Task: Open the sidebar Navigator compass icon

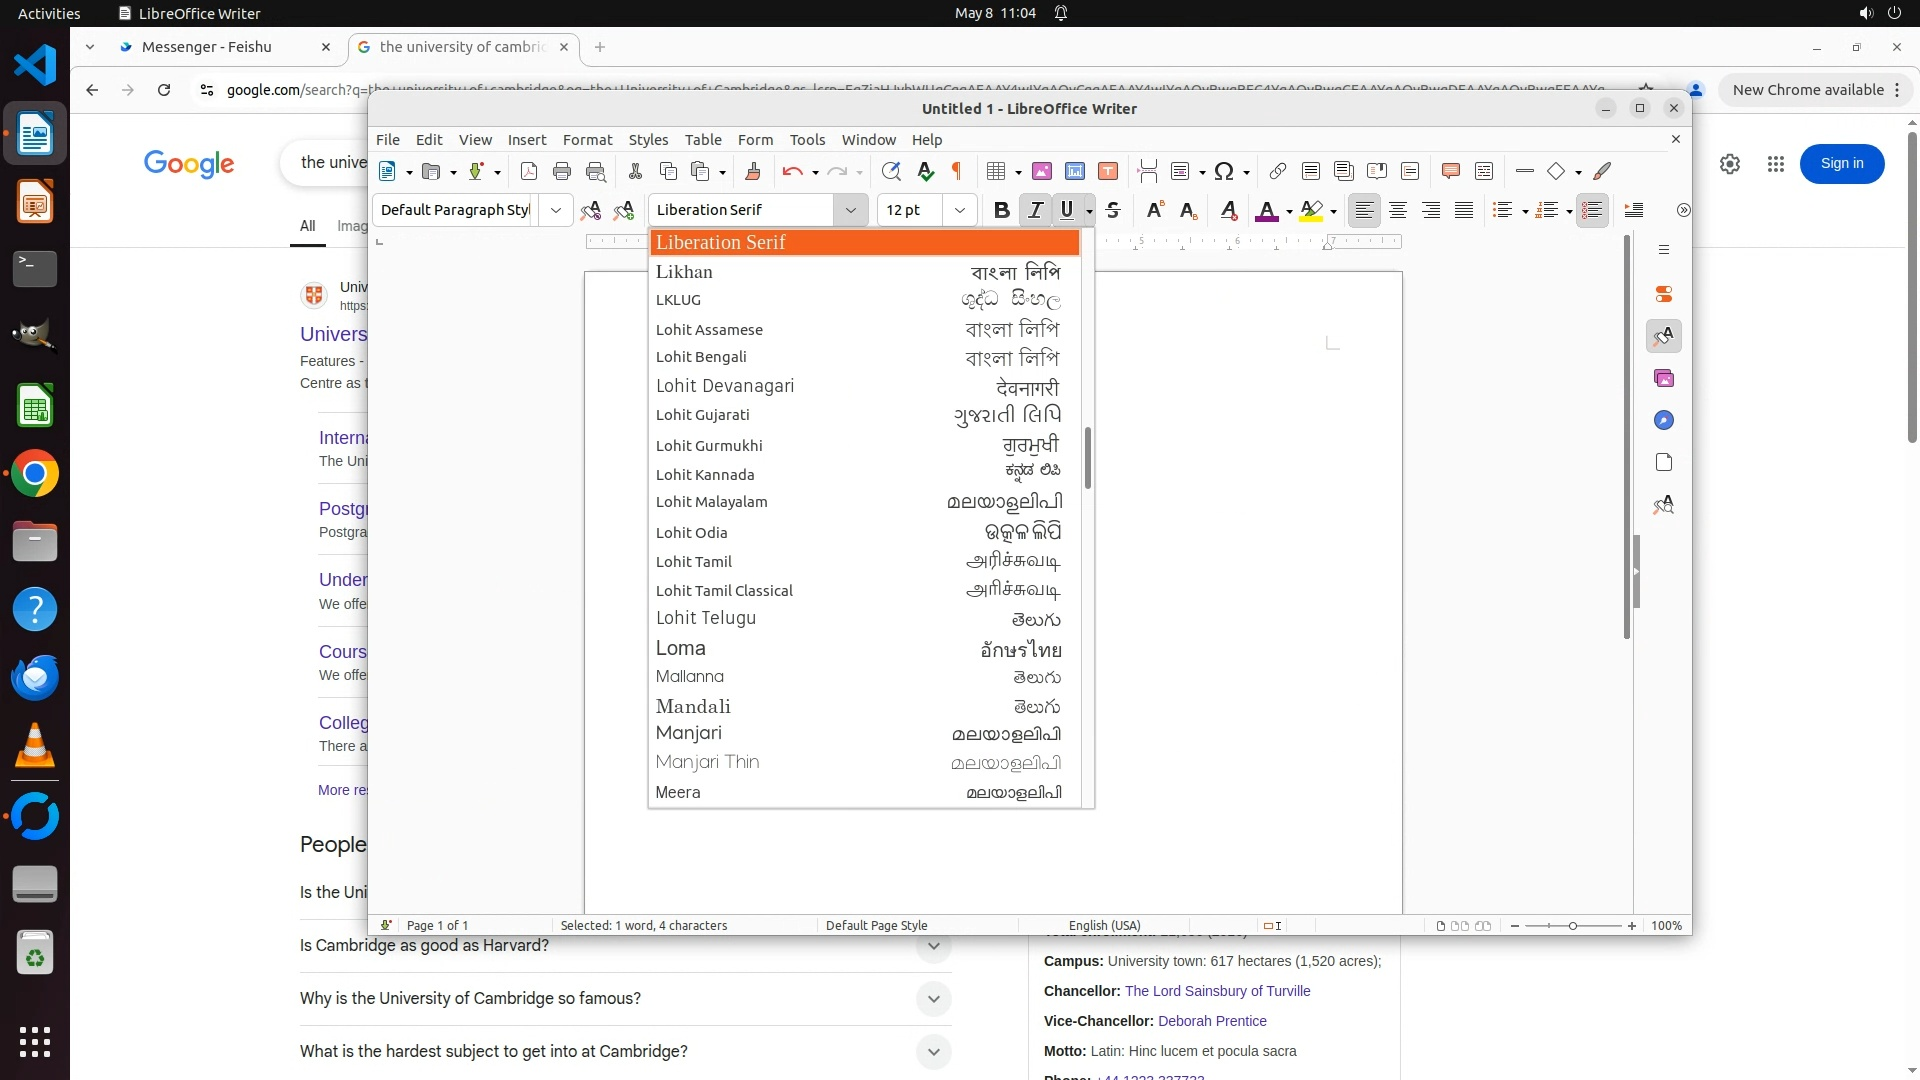Action: coord(1664,420)
